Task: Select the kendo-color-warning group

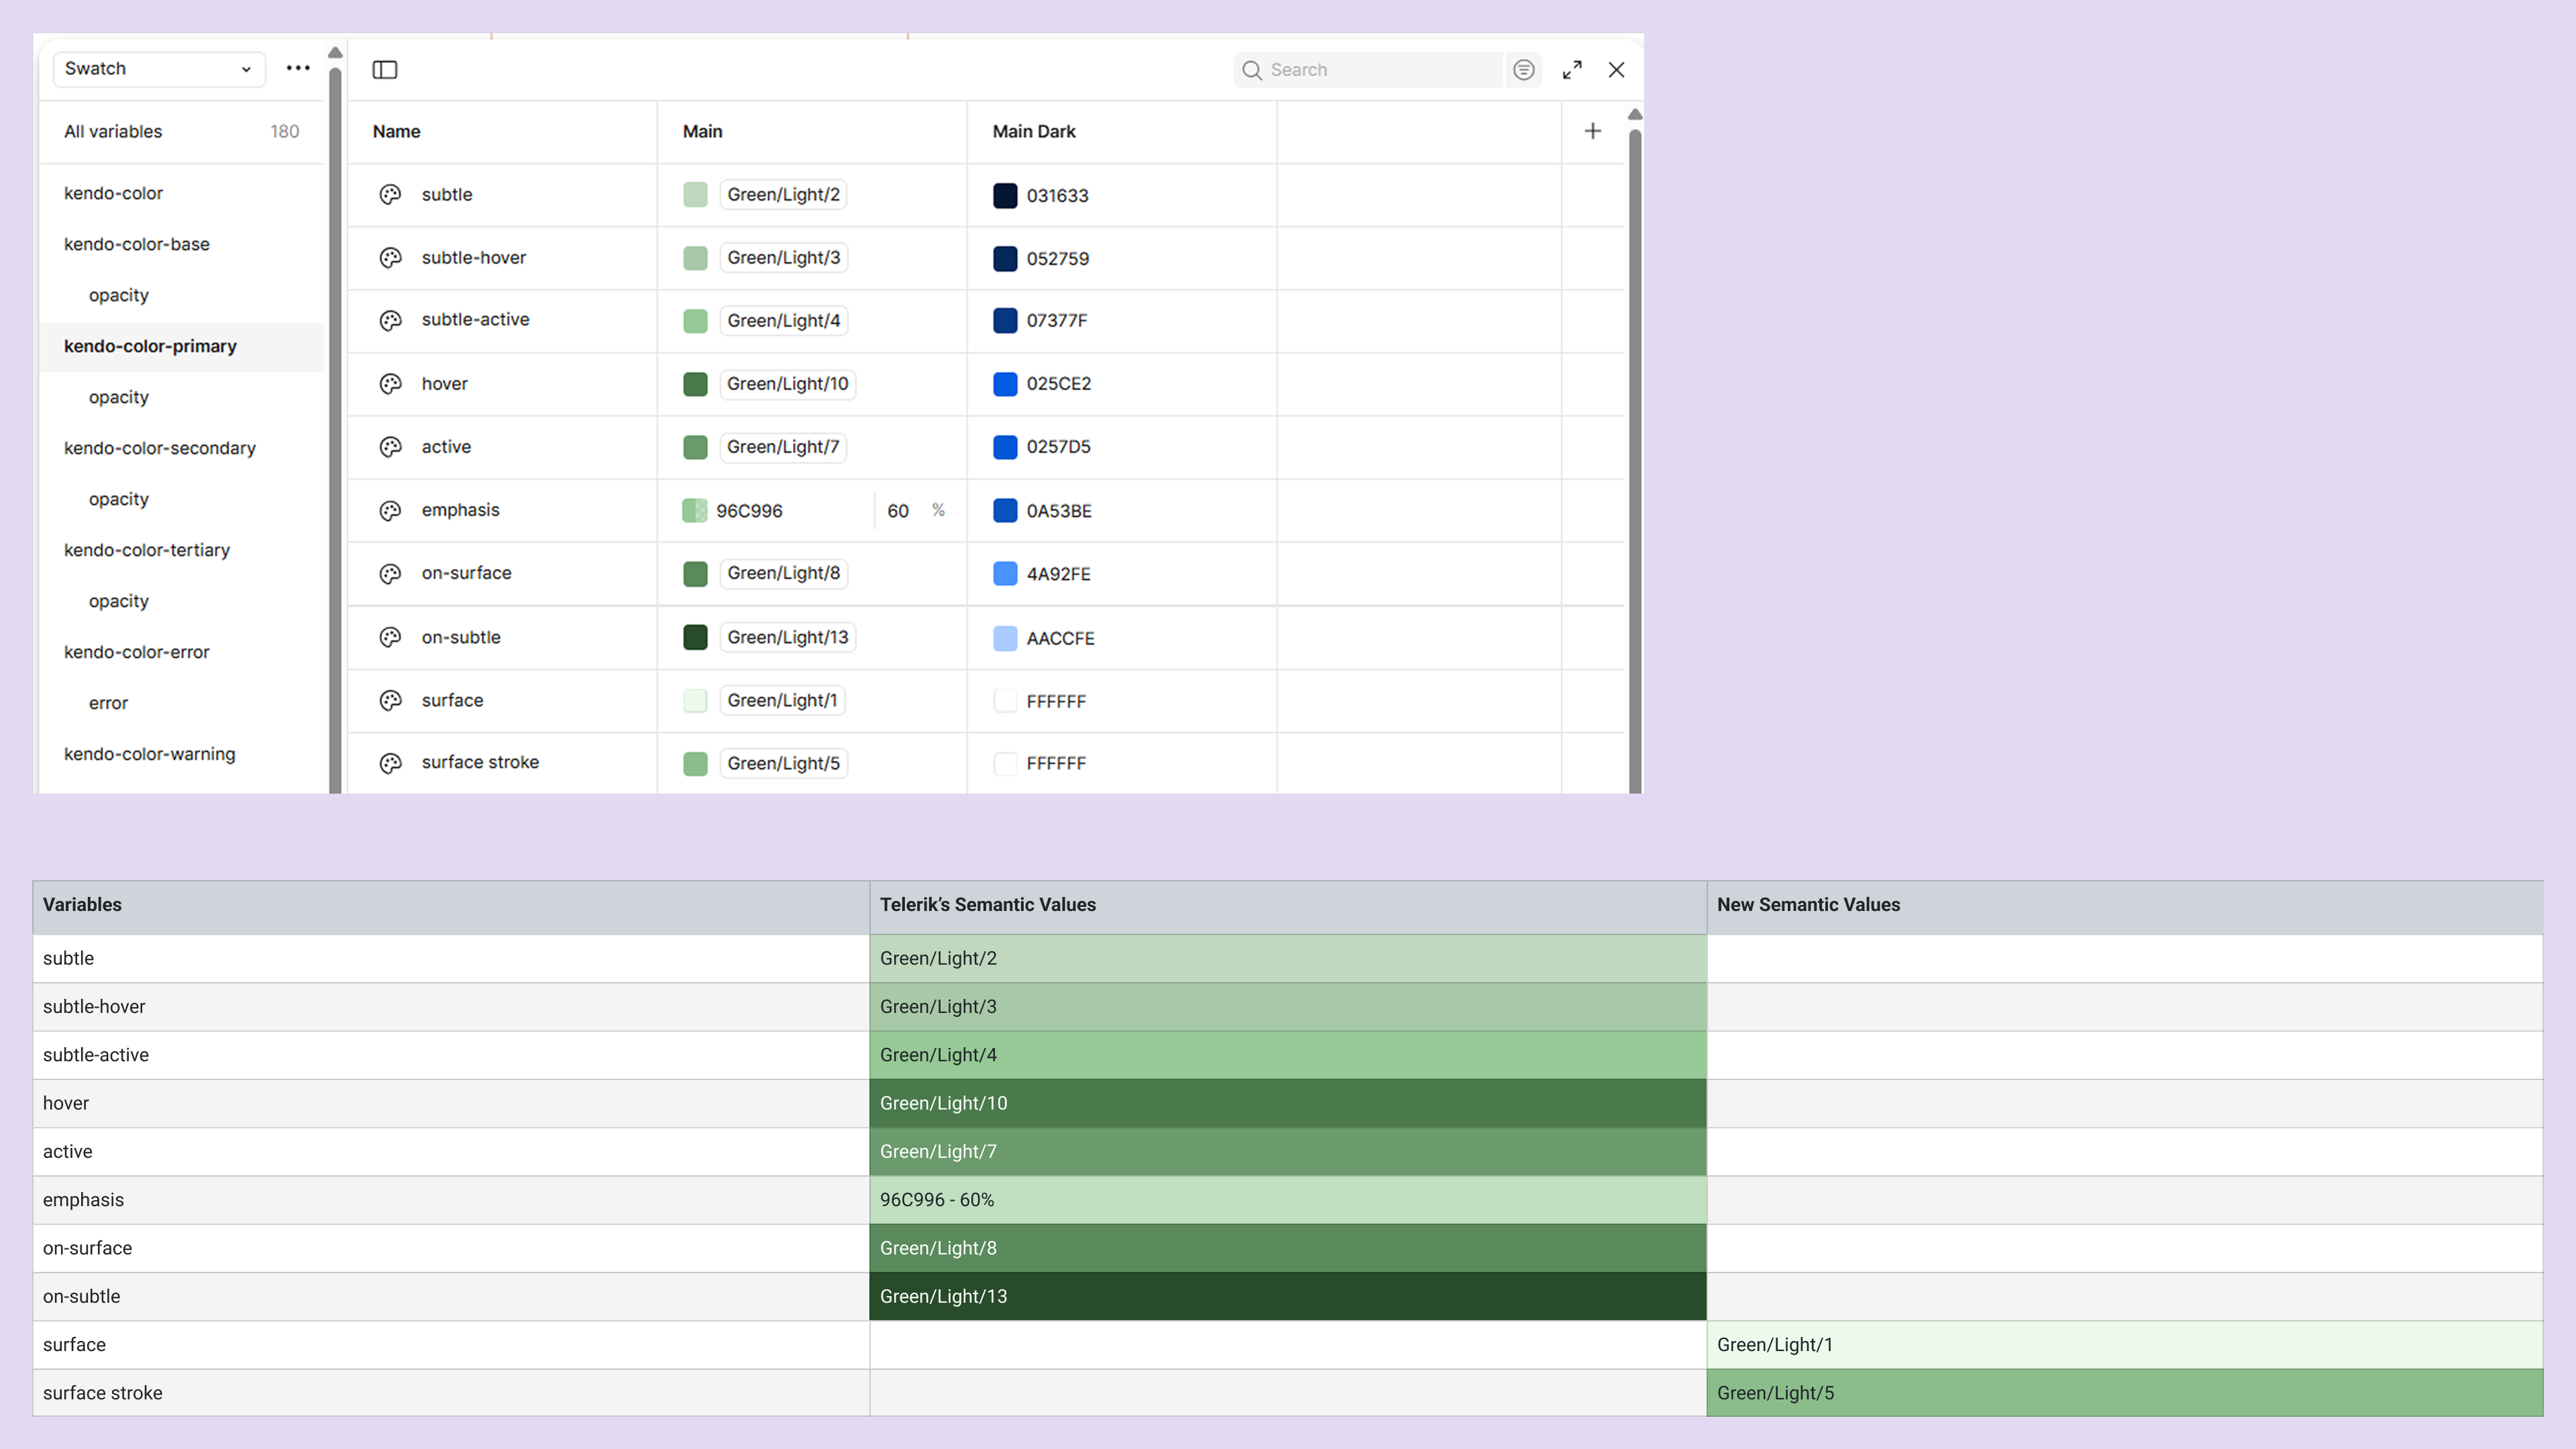Action: click(x=150, y=754)
